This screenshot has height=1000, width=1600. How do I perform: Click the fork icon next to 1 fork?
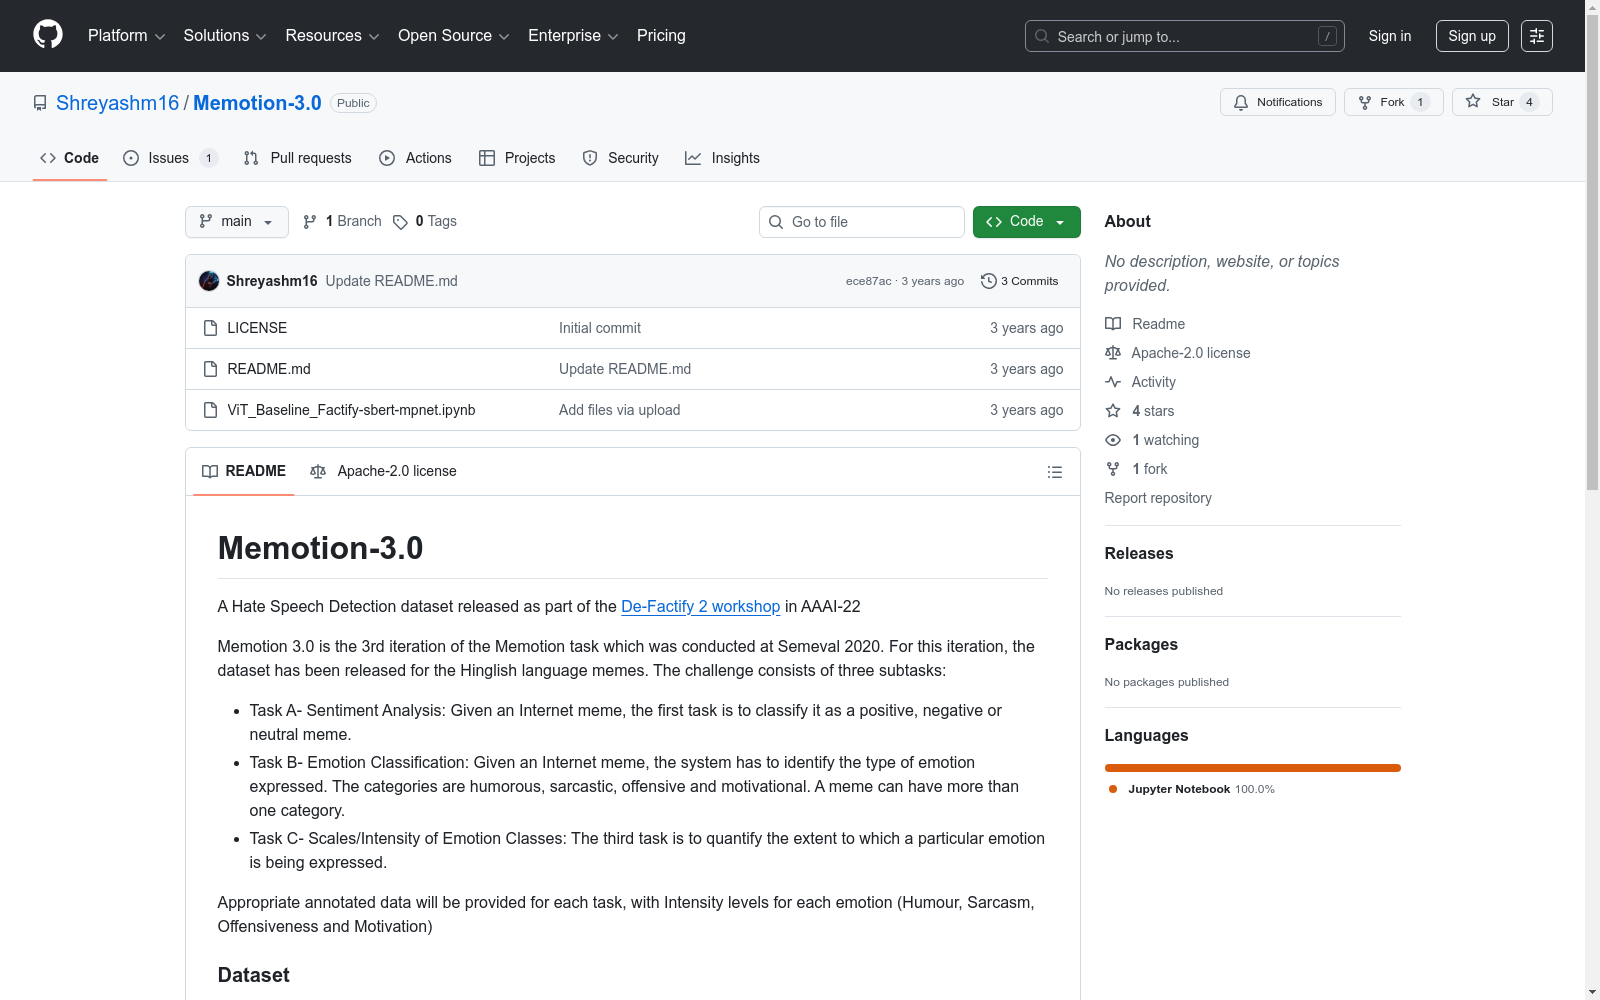click(1113, 469)
